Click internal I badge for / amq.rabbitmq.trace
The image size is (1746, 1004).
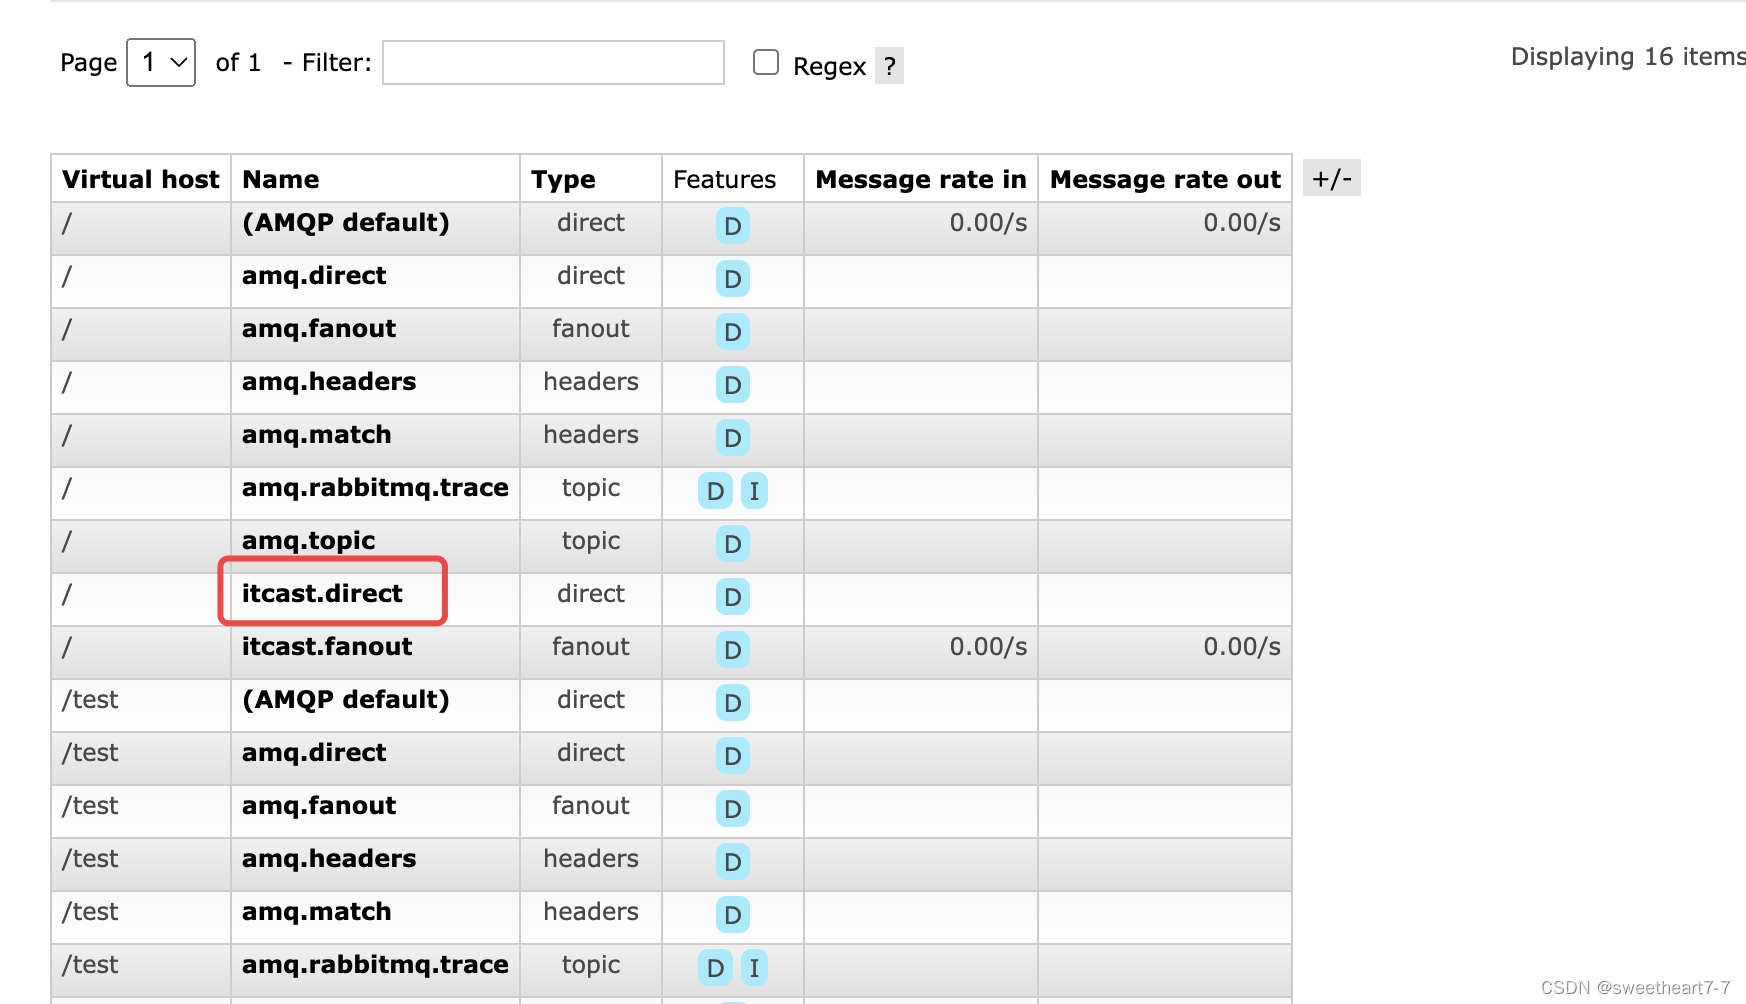(754, 491)
